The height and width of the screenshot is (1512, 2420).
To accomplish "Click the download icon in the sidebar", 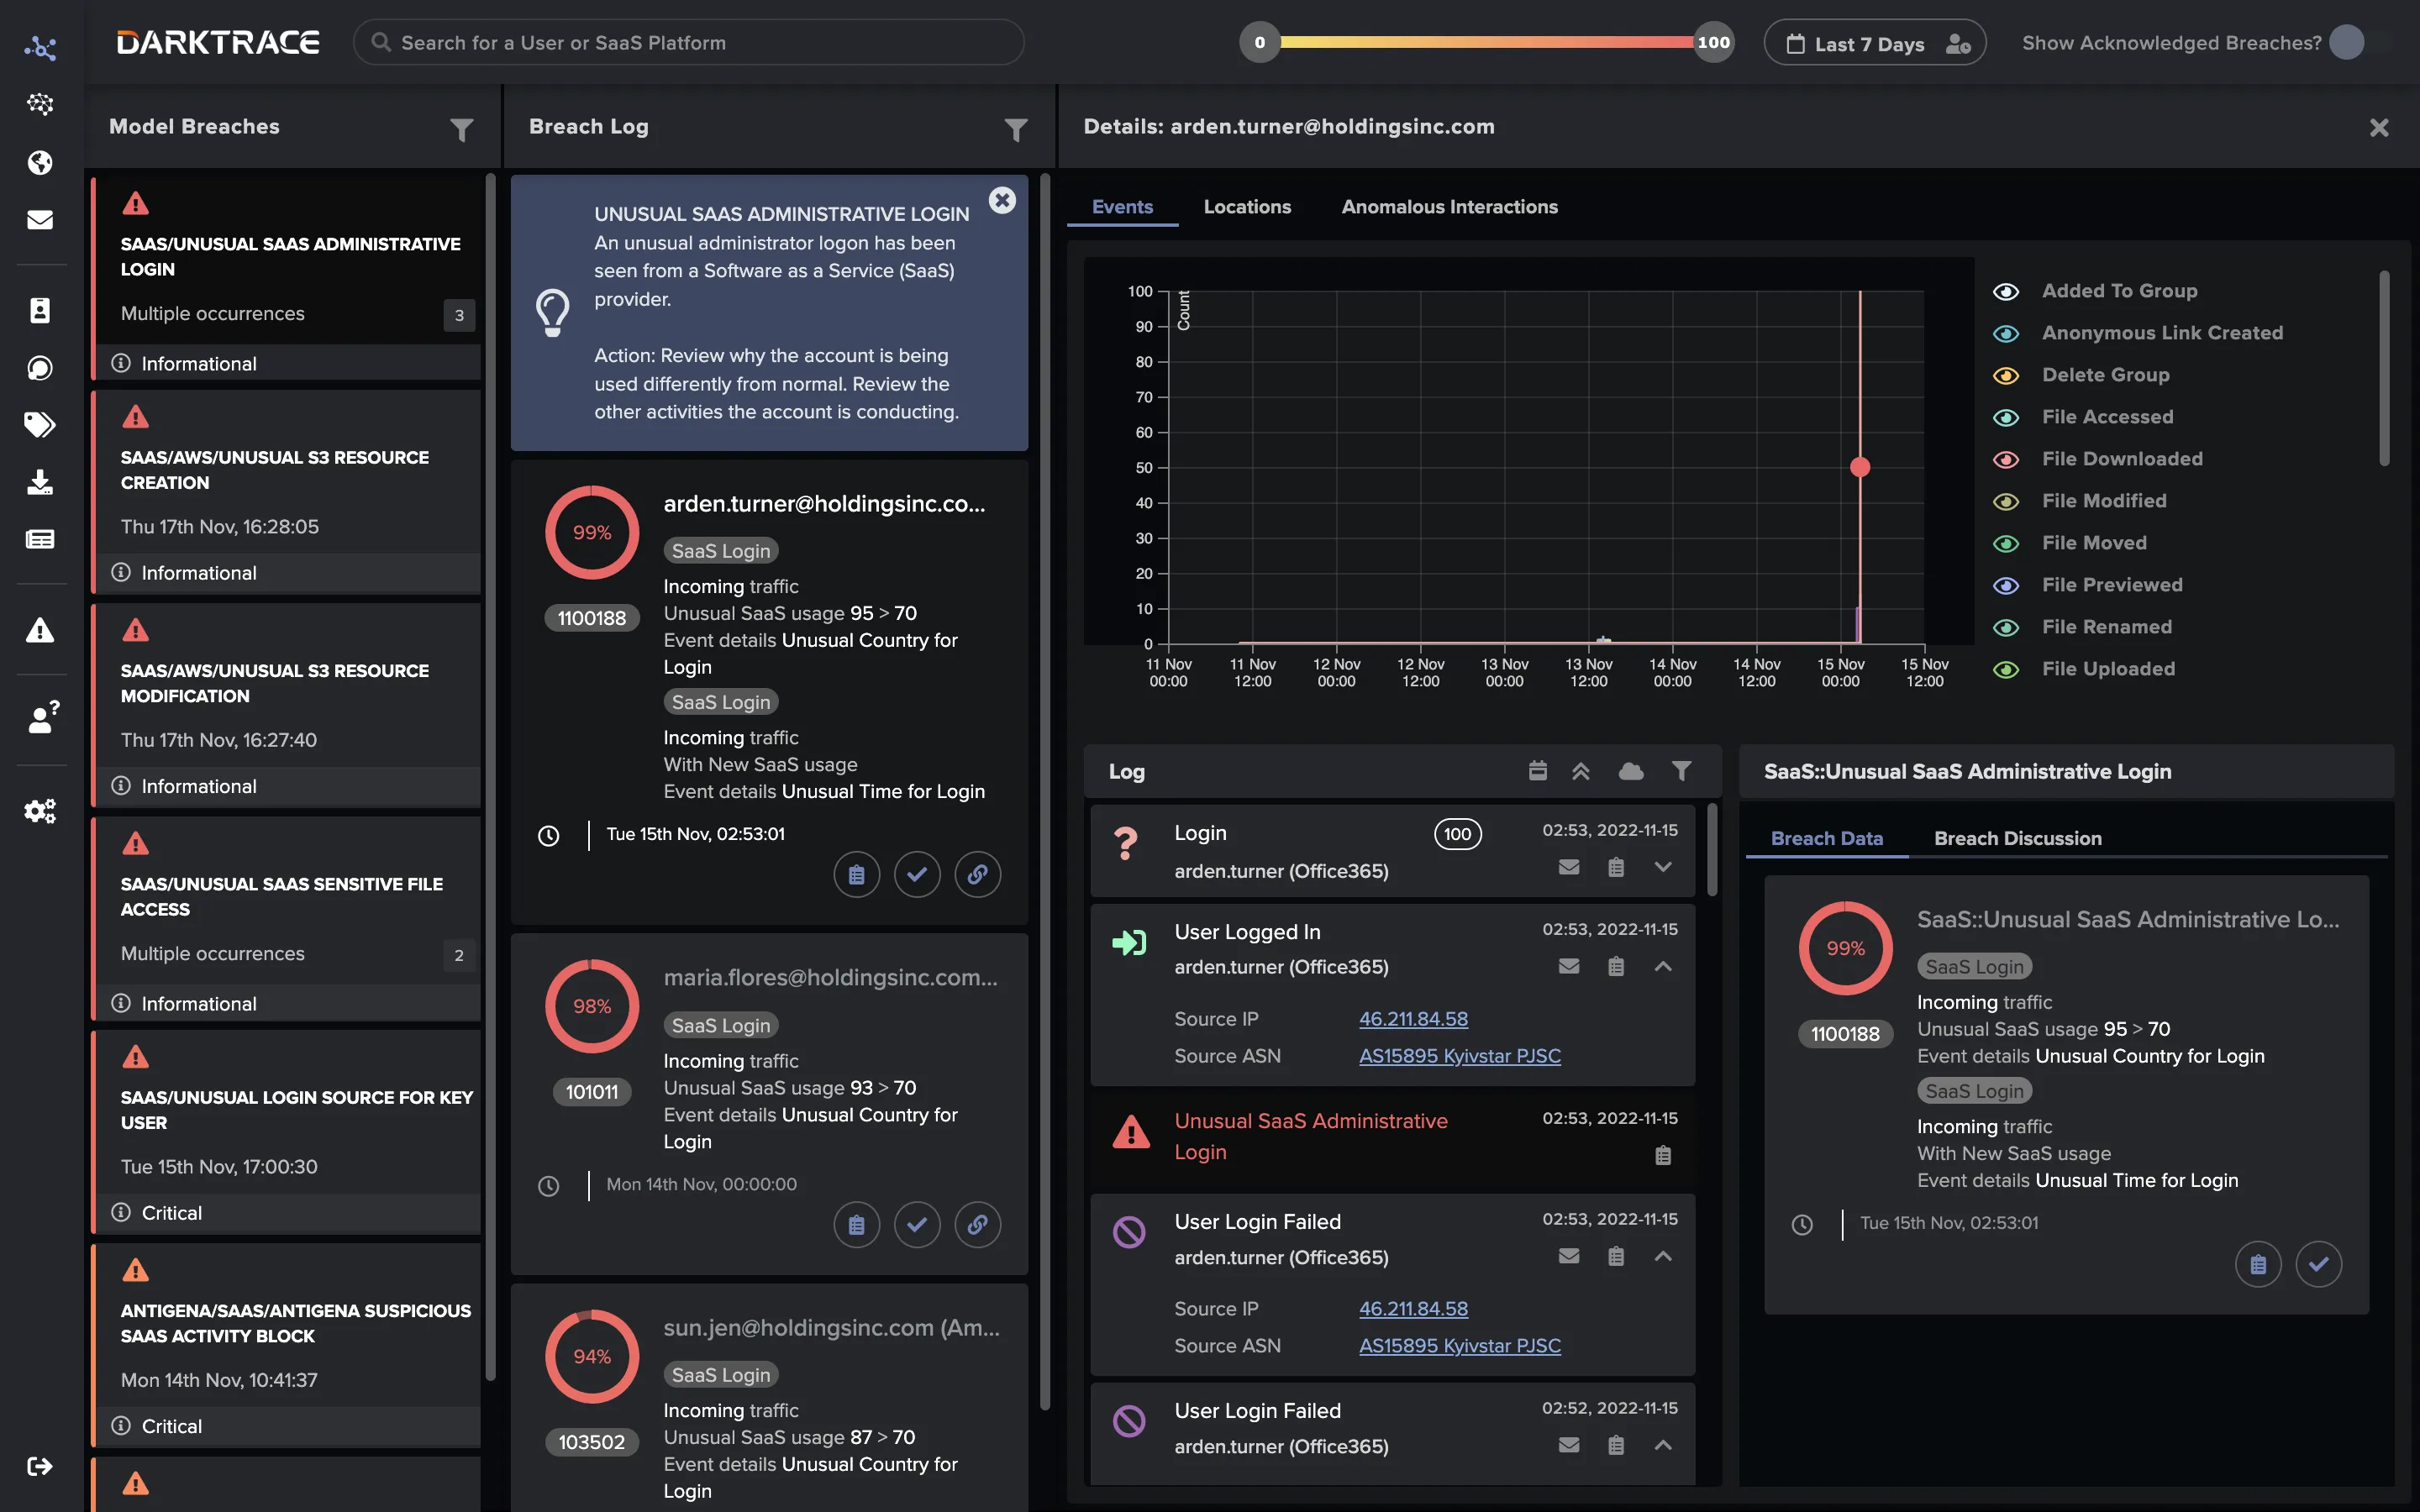I will pos(40,482).
